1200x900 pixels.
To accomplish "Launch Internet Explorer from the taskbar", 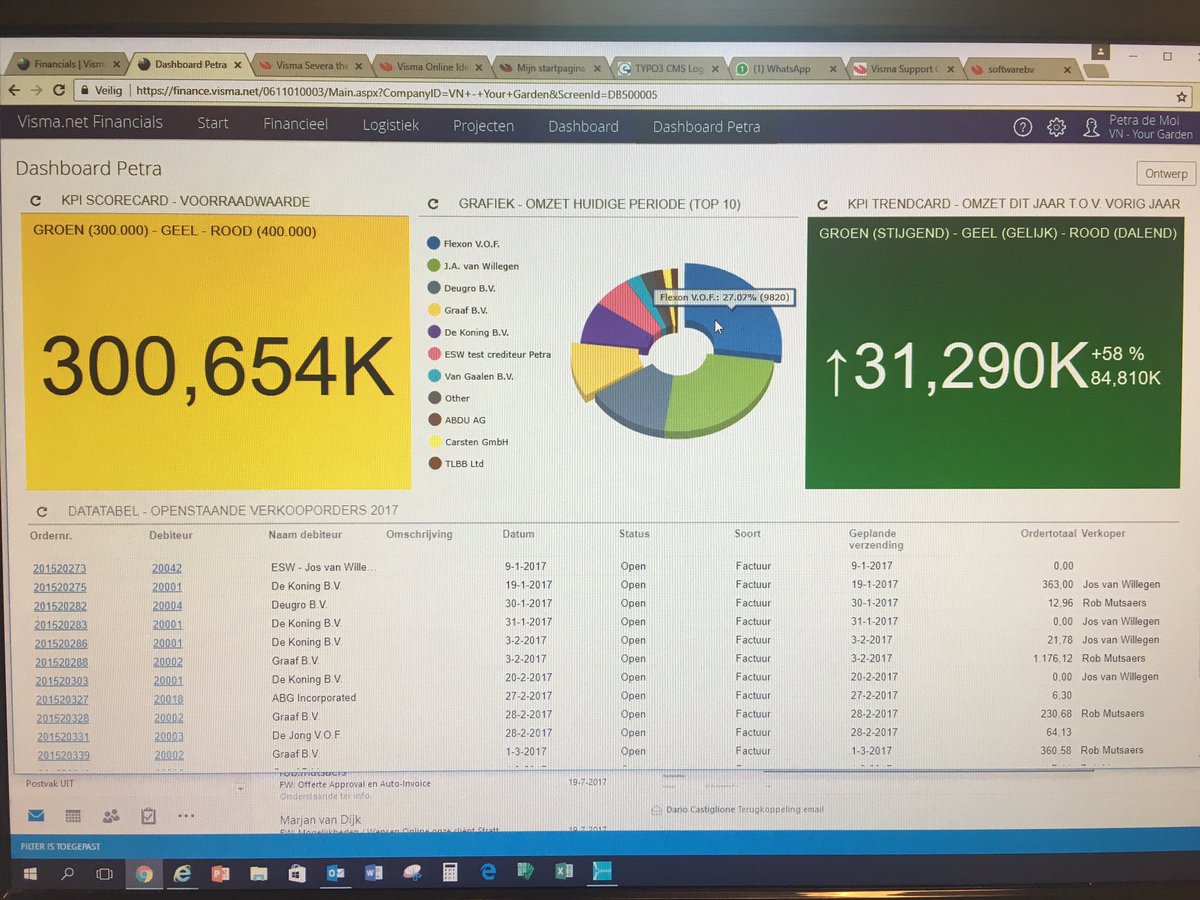I will (x=182, y=874).
